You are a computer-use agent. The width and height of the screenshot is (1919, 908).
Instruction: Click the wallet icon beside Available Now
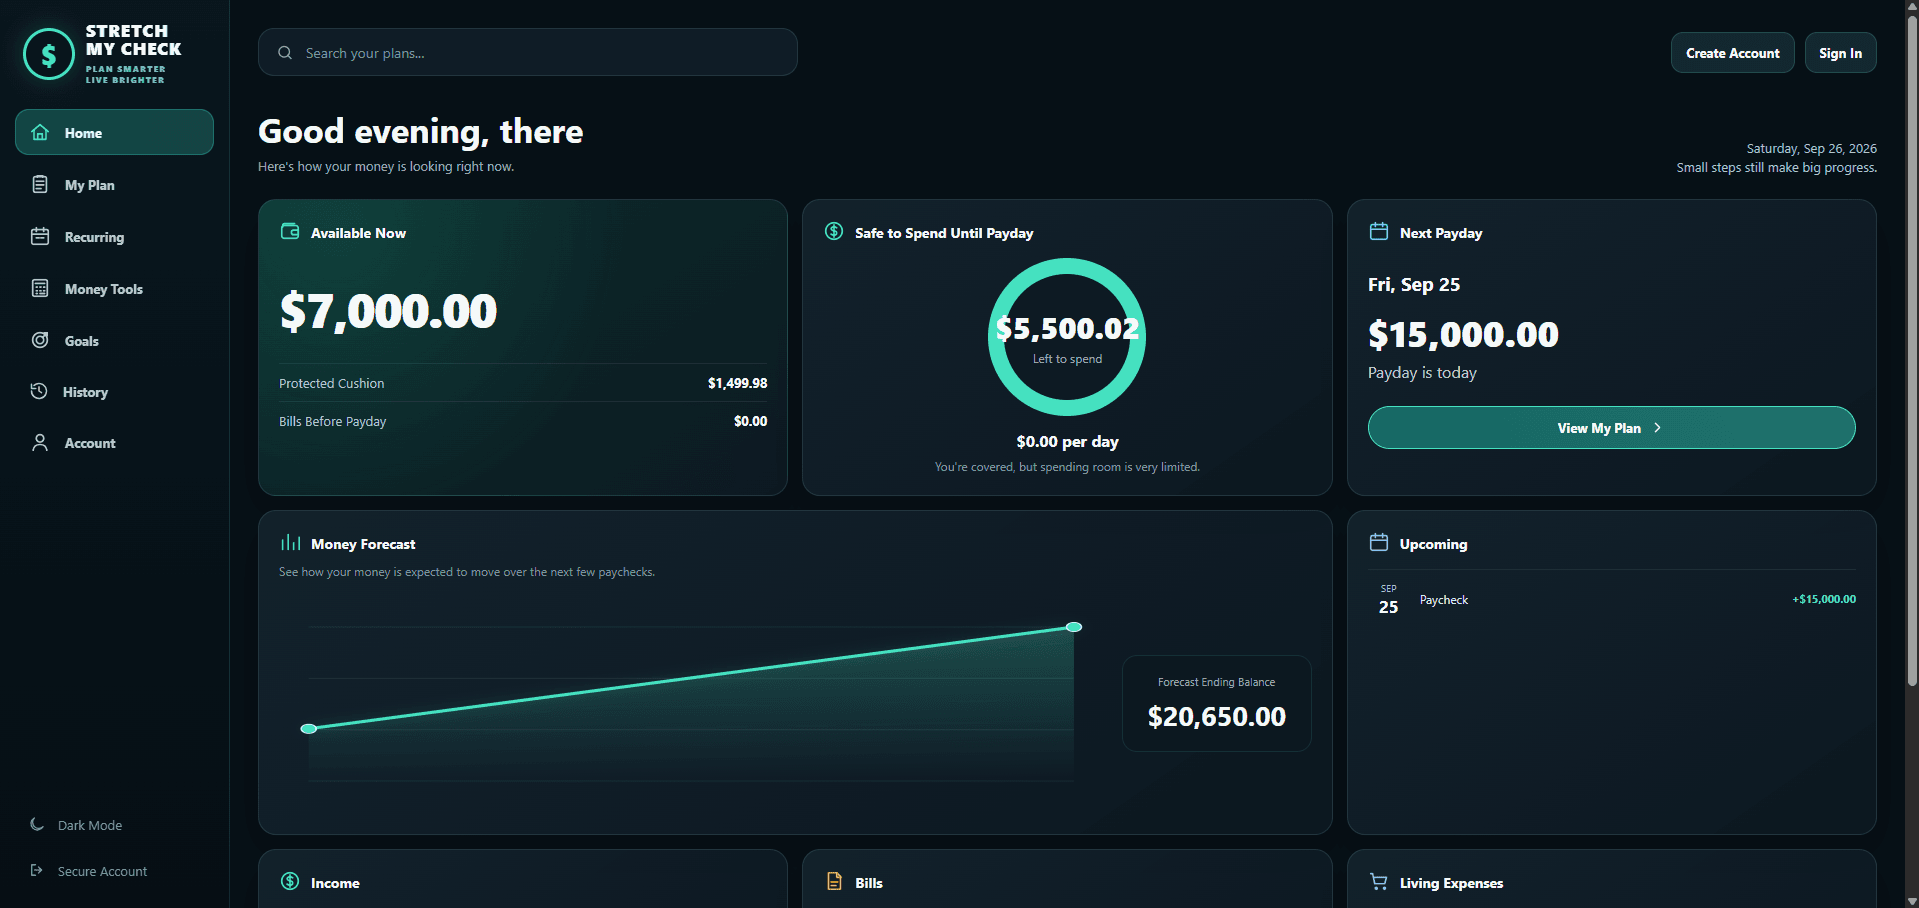290,231
